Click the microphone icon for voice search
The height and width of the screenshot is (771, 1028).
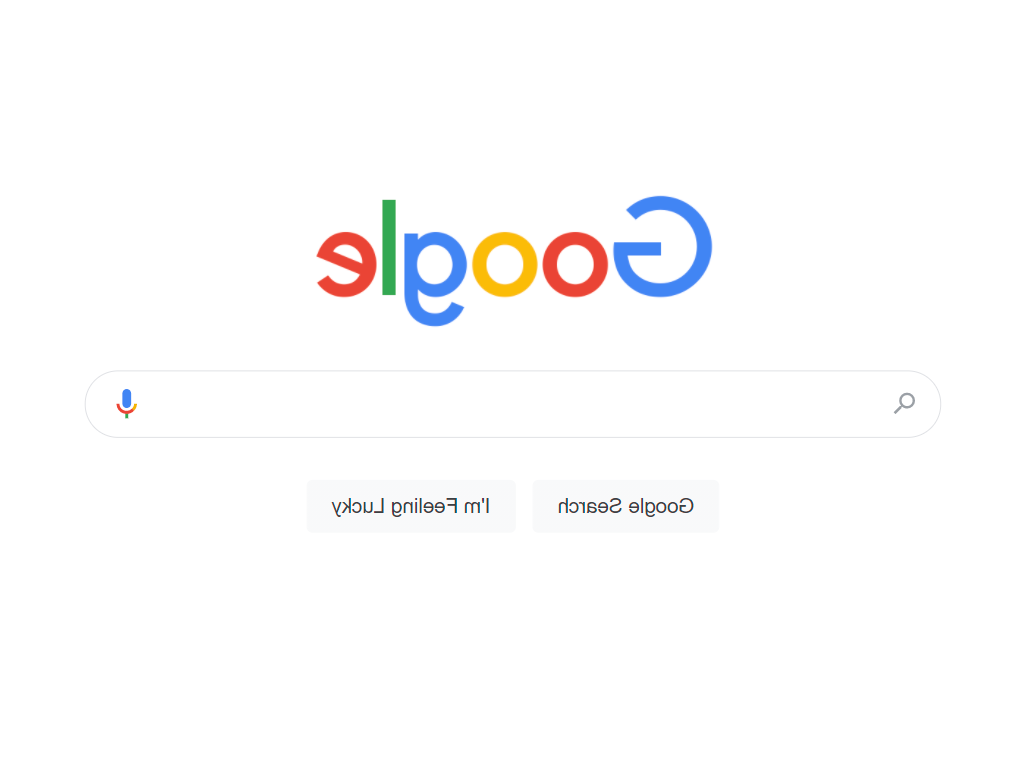127,404
